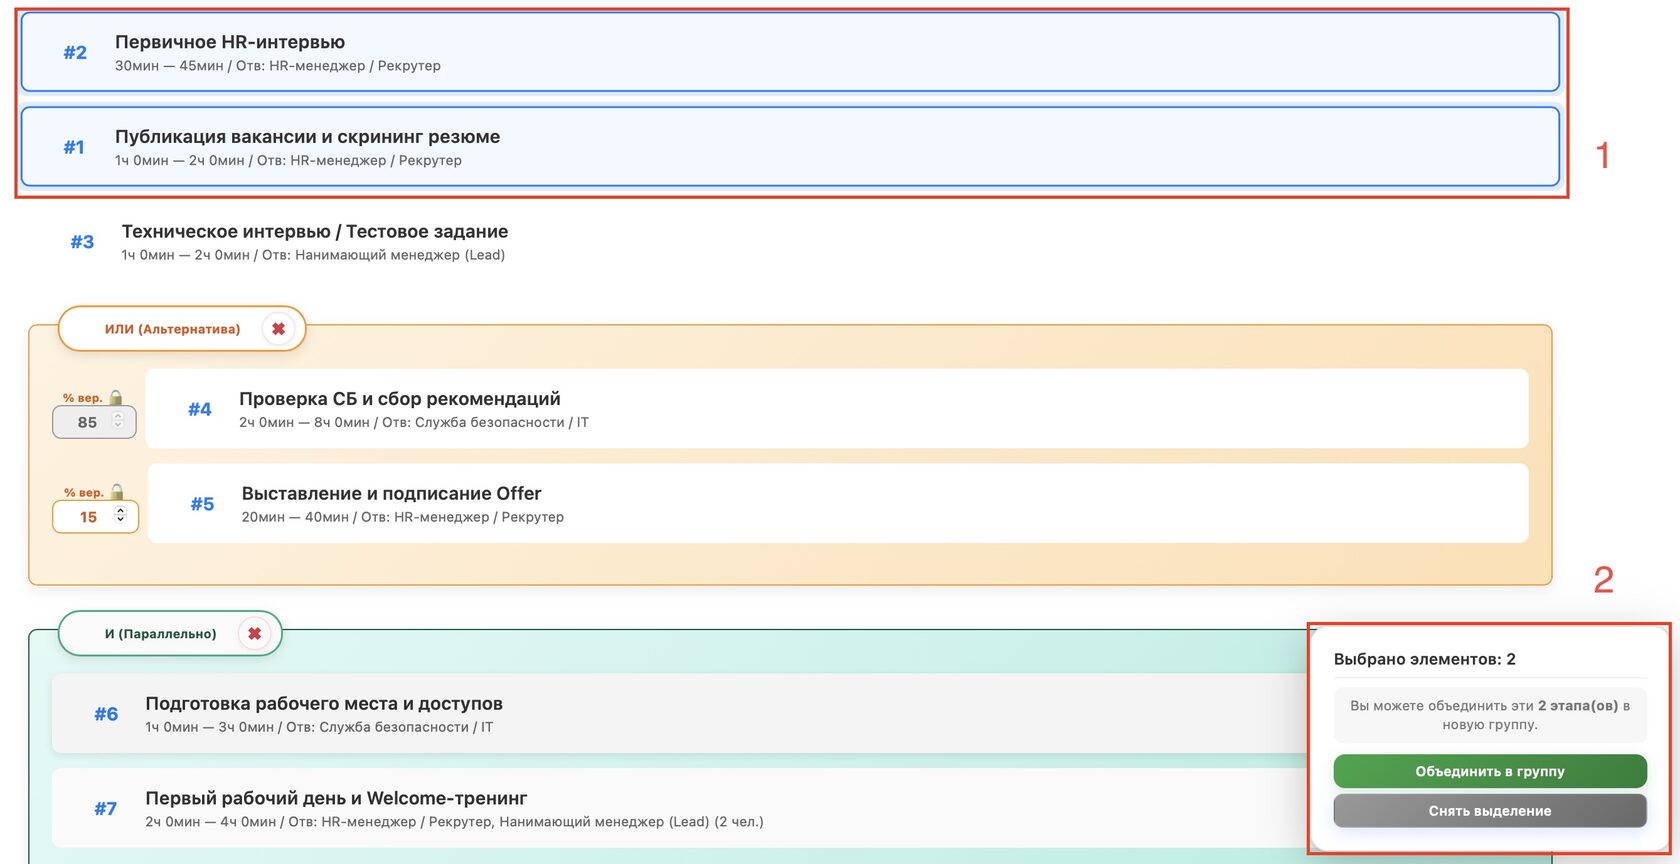Screen dimensions: 1680x864
Task: Toggle the lock icon above the 85 probability field
Action: click(116, 398)
